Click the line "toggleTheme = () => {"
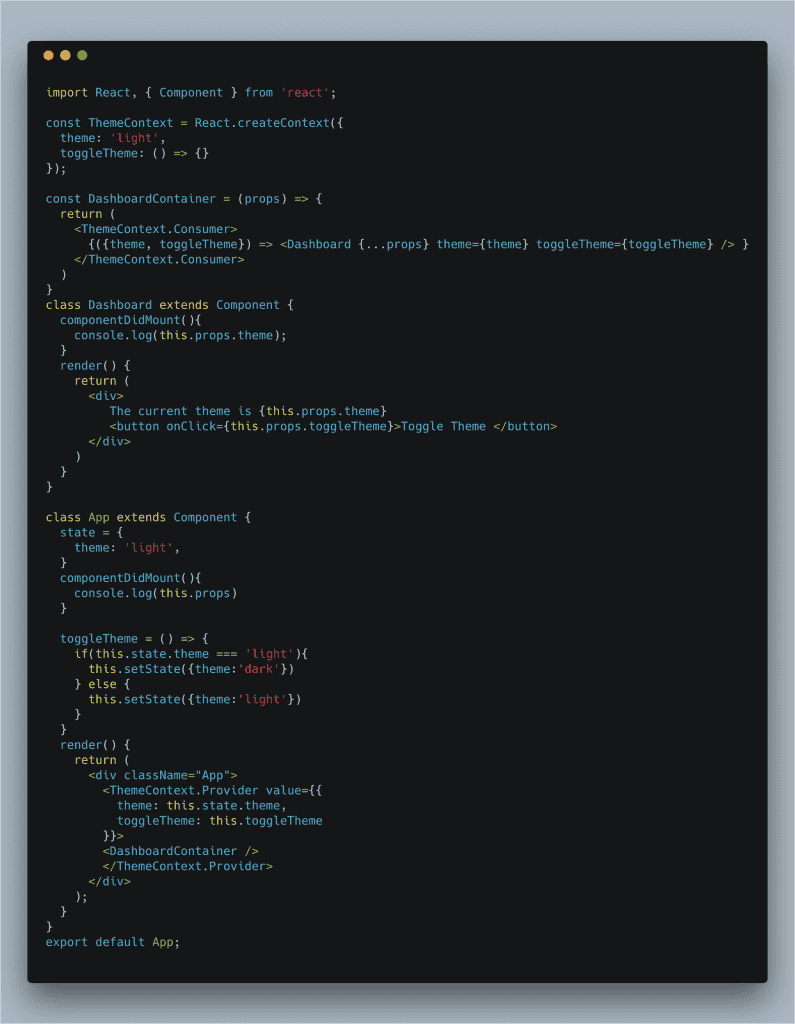This screenshot has width=795, height=1024. [x=134, y=639]
